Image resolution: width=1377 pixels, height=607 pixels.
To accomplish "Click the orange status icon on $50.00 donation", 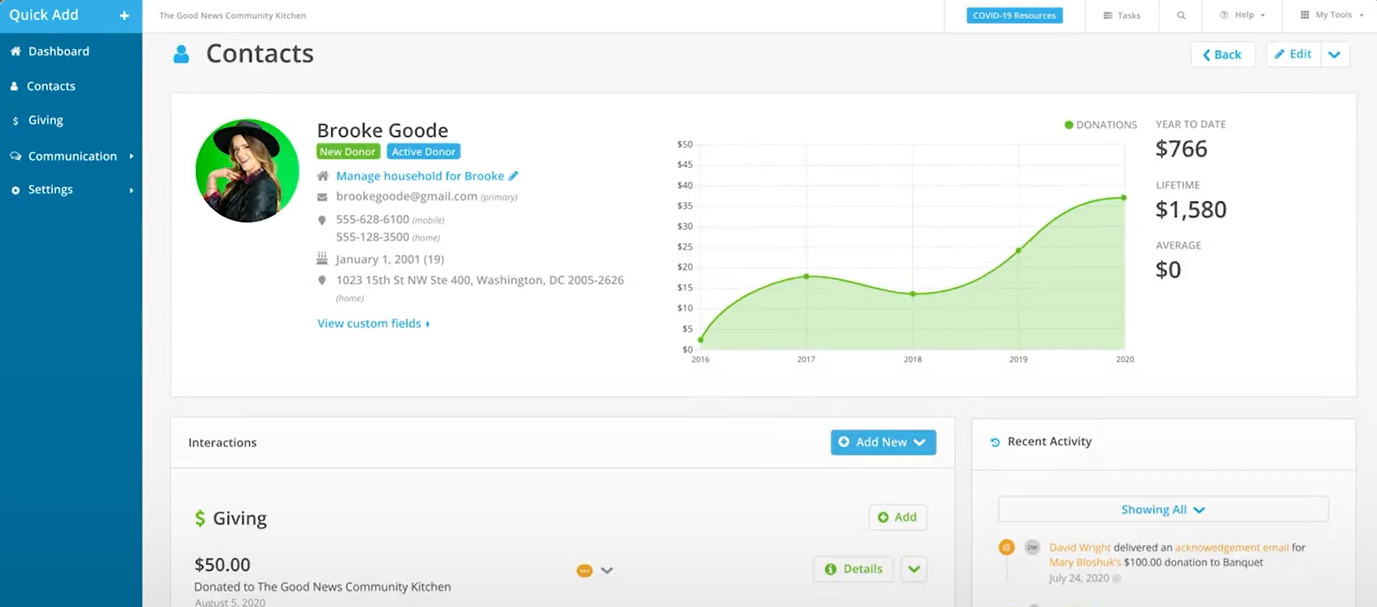I will [x=584, y=571].
